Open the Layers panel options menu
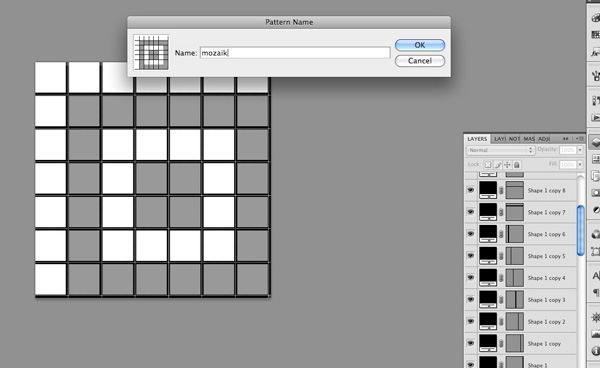600x368 pixels. click(x=580, y=139)
